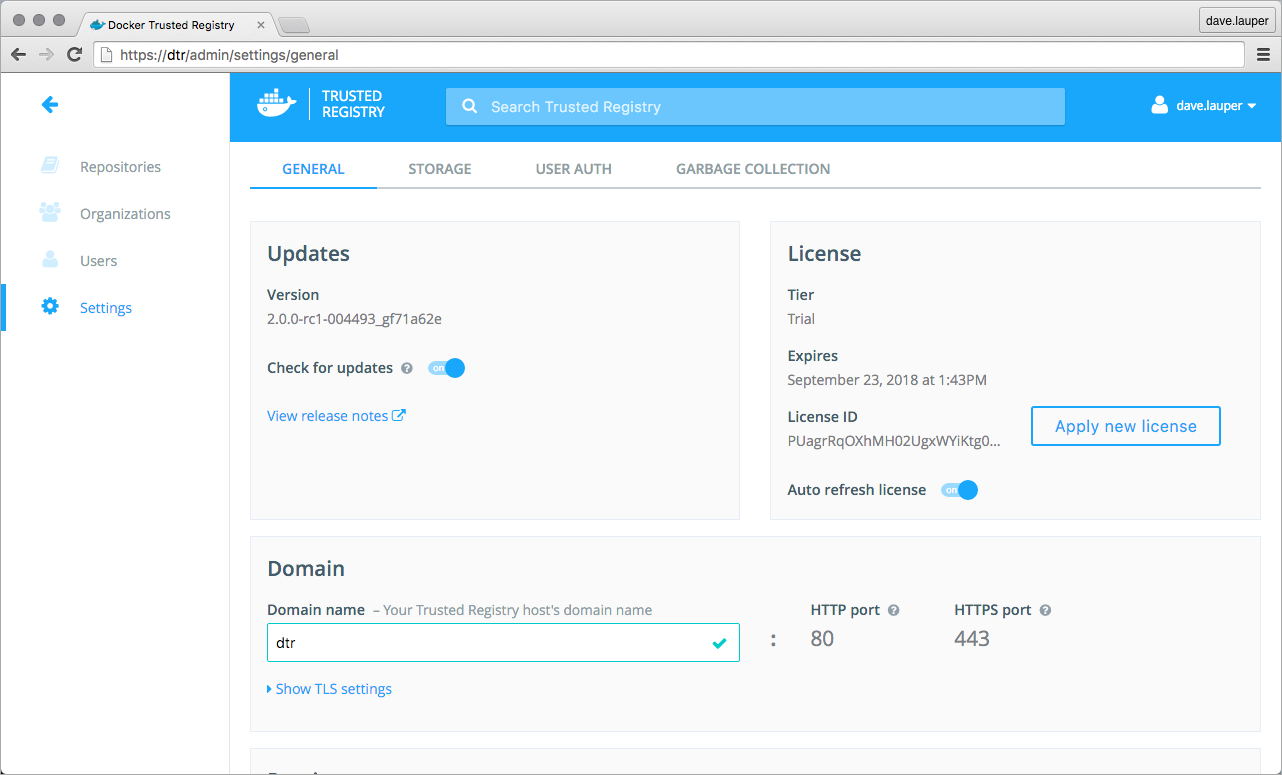Open the Garbage Collection tab
The height and width of the screenshot is (775, 1282).
[x=752, y=169]
